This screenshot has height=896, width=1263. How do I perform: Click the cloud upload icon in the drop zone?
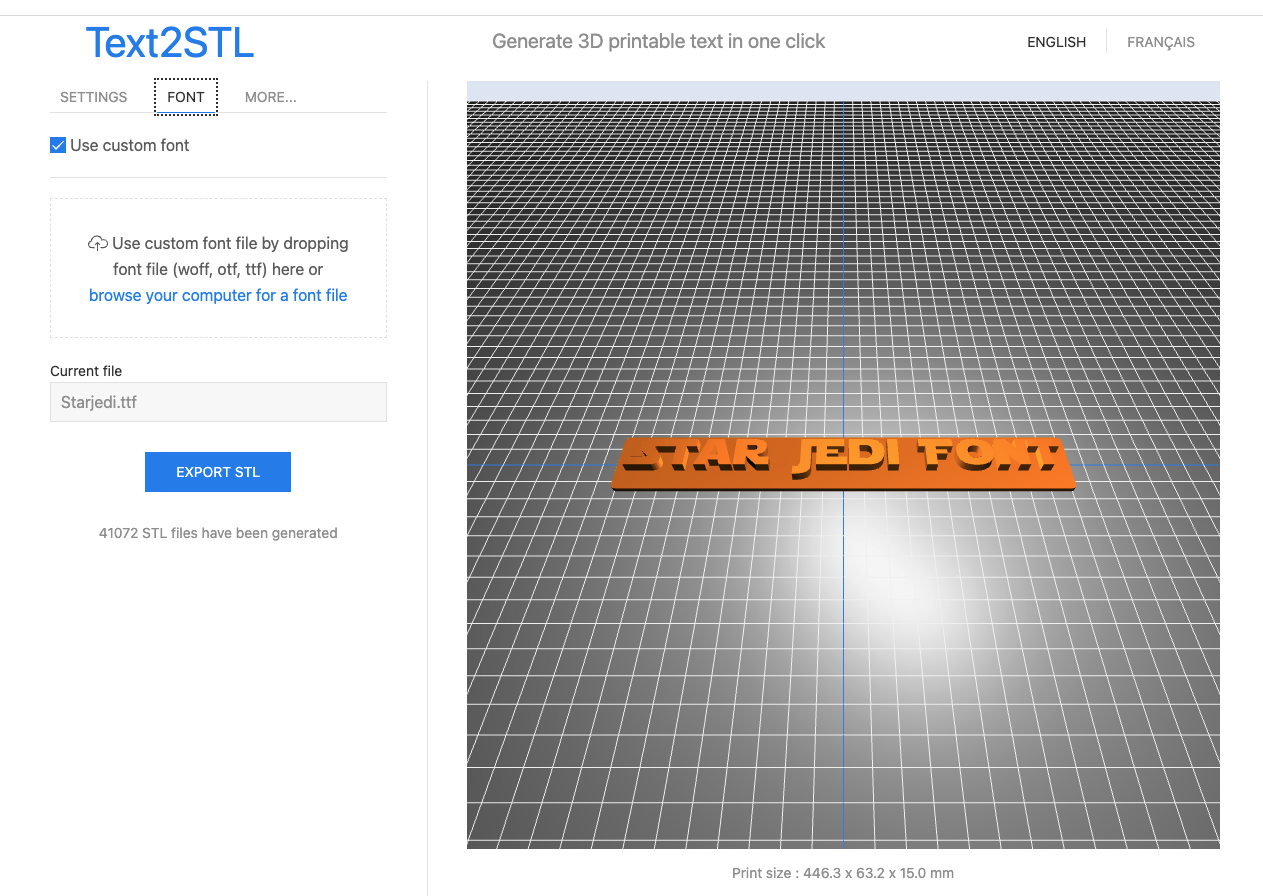point(97,242)
